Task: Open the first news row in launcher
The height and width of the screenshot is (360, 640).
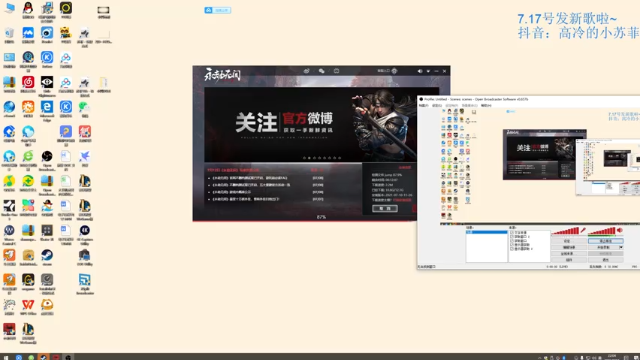Action: 265,178
